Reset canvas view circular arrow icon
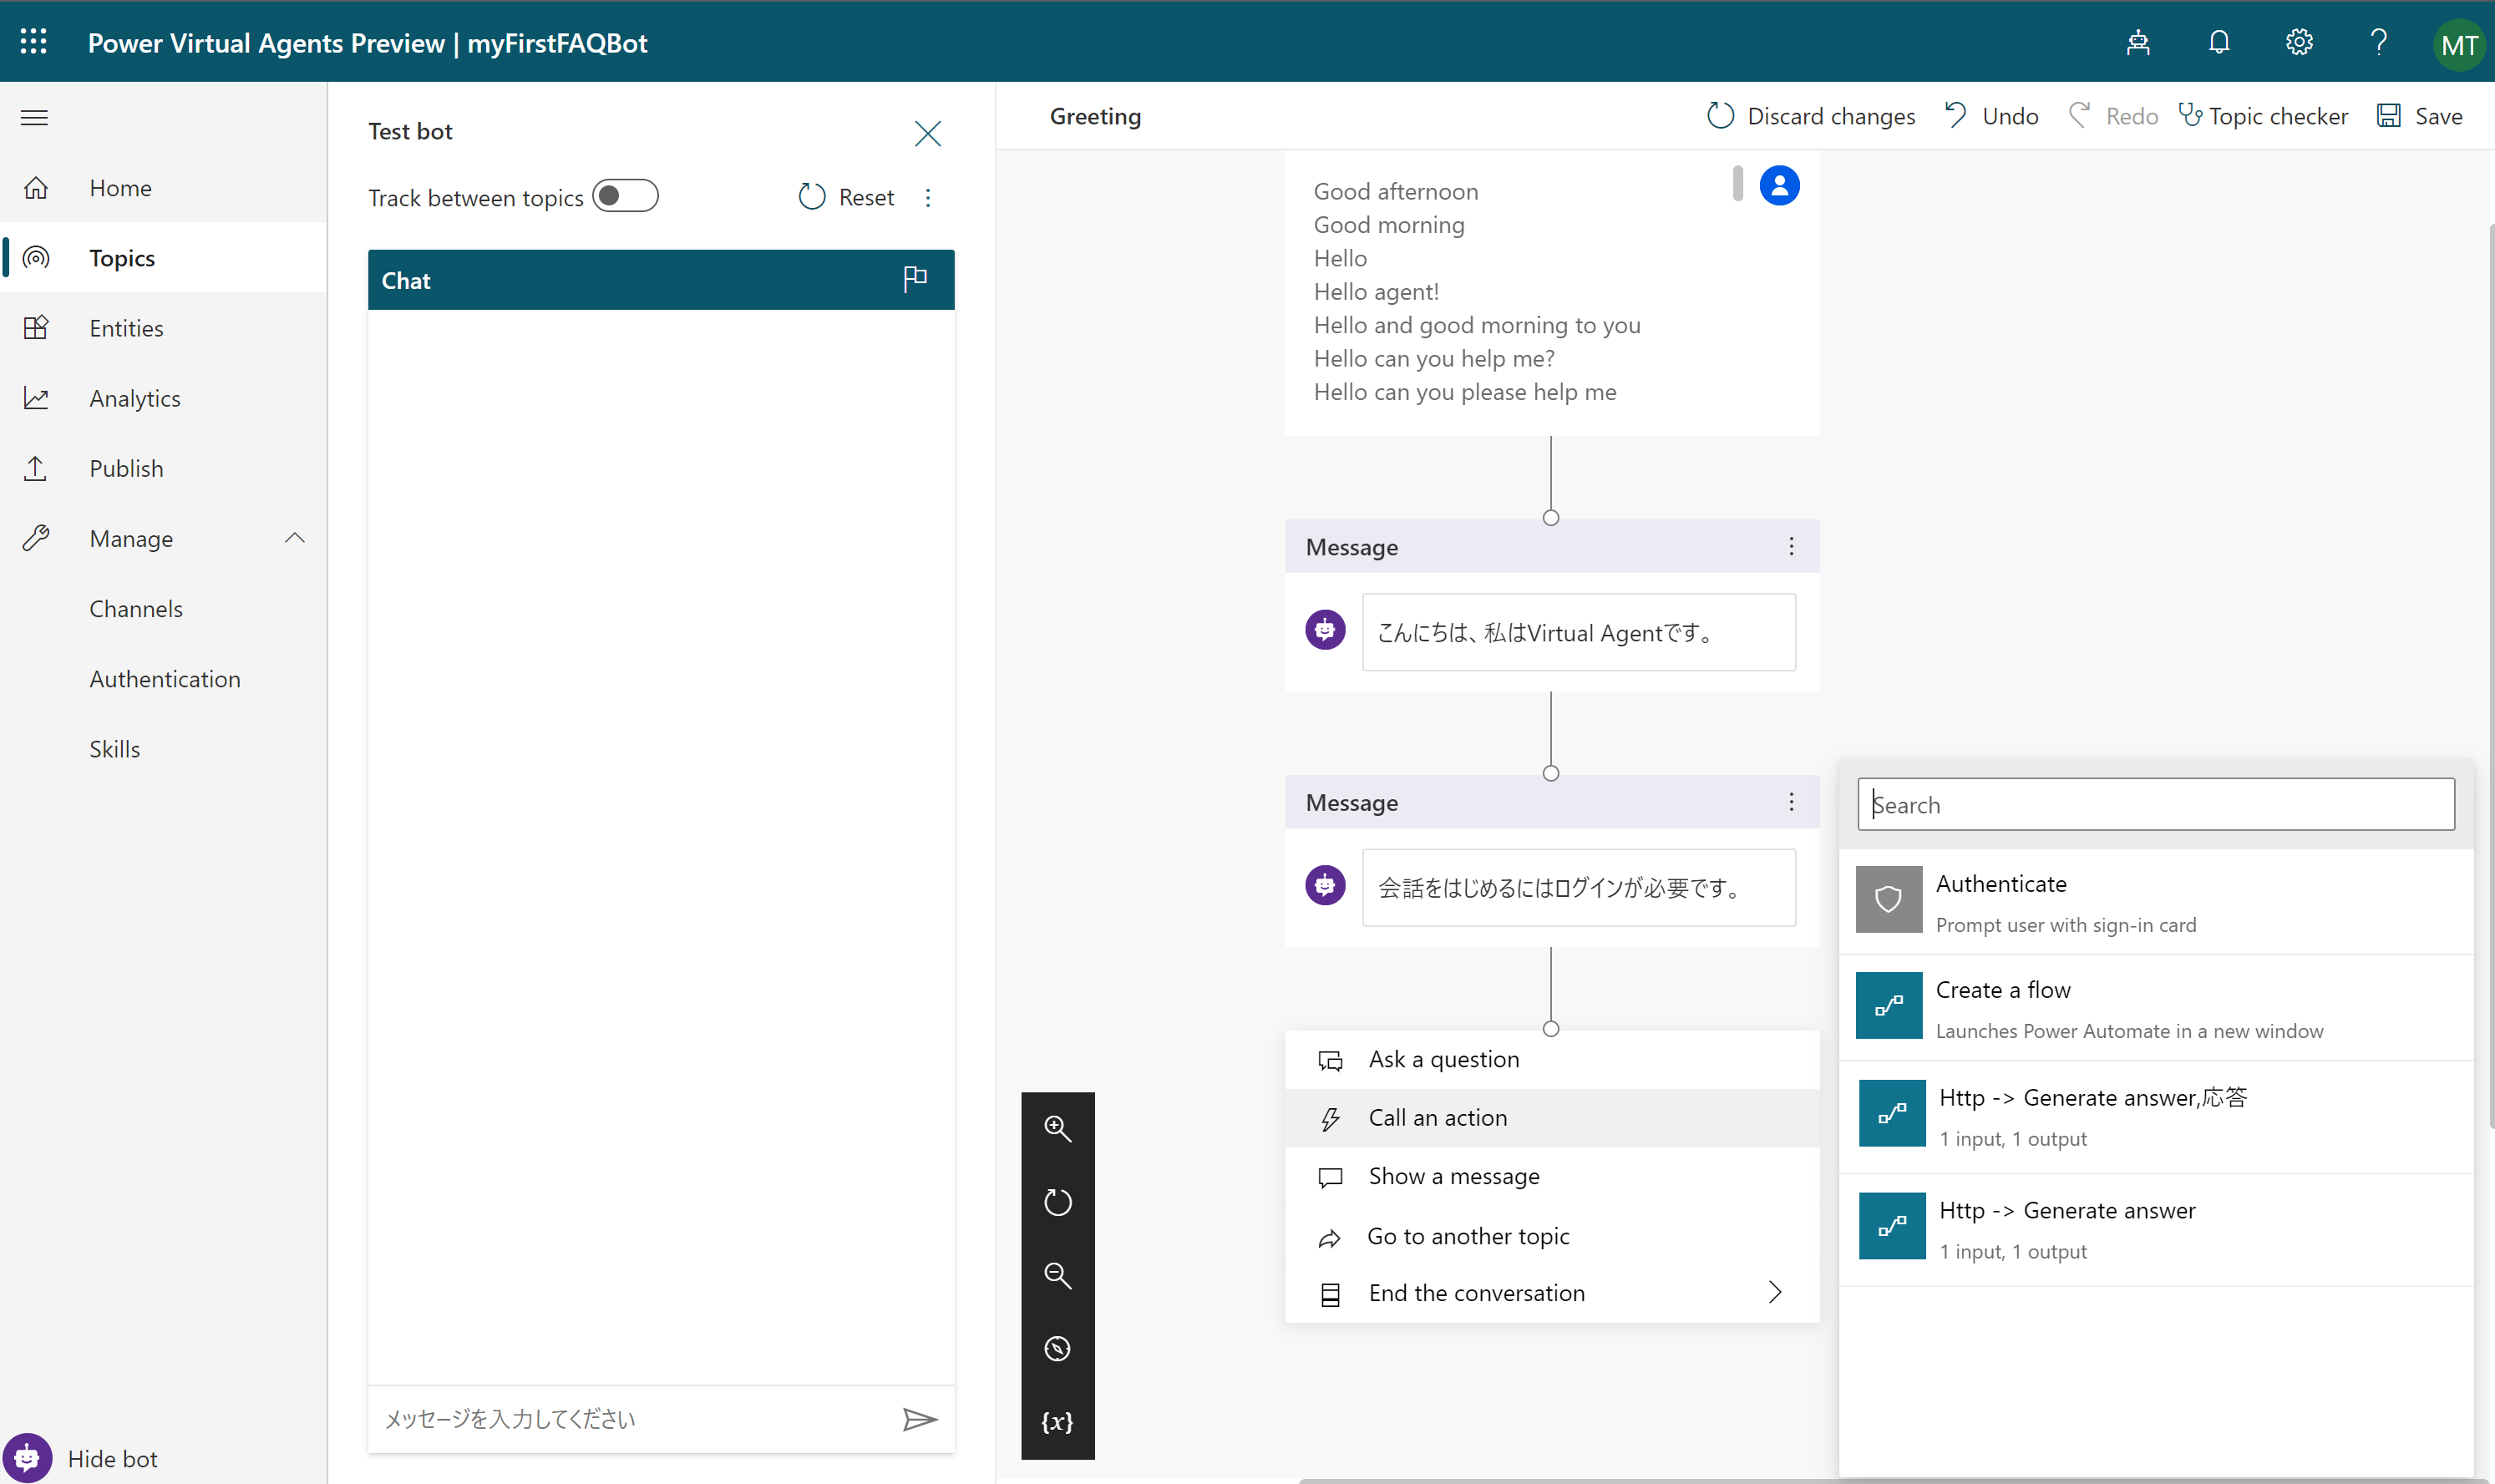 click(x=1057, y=1201)
